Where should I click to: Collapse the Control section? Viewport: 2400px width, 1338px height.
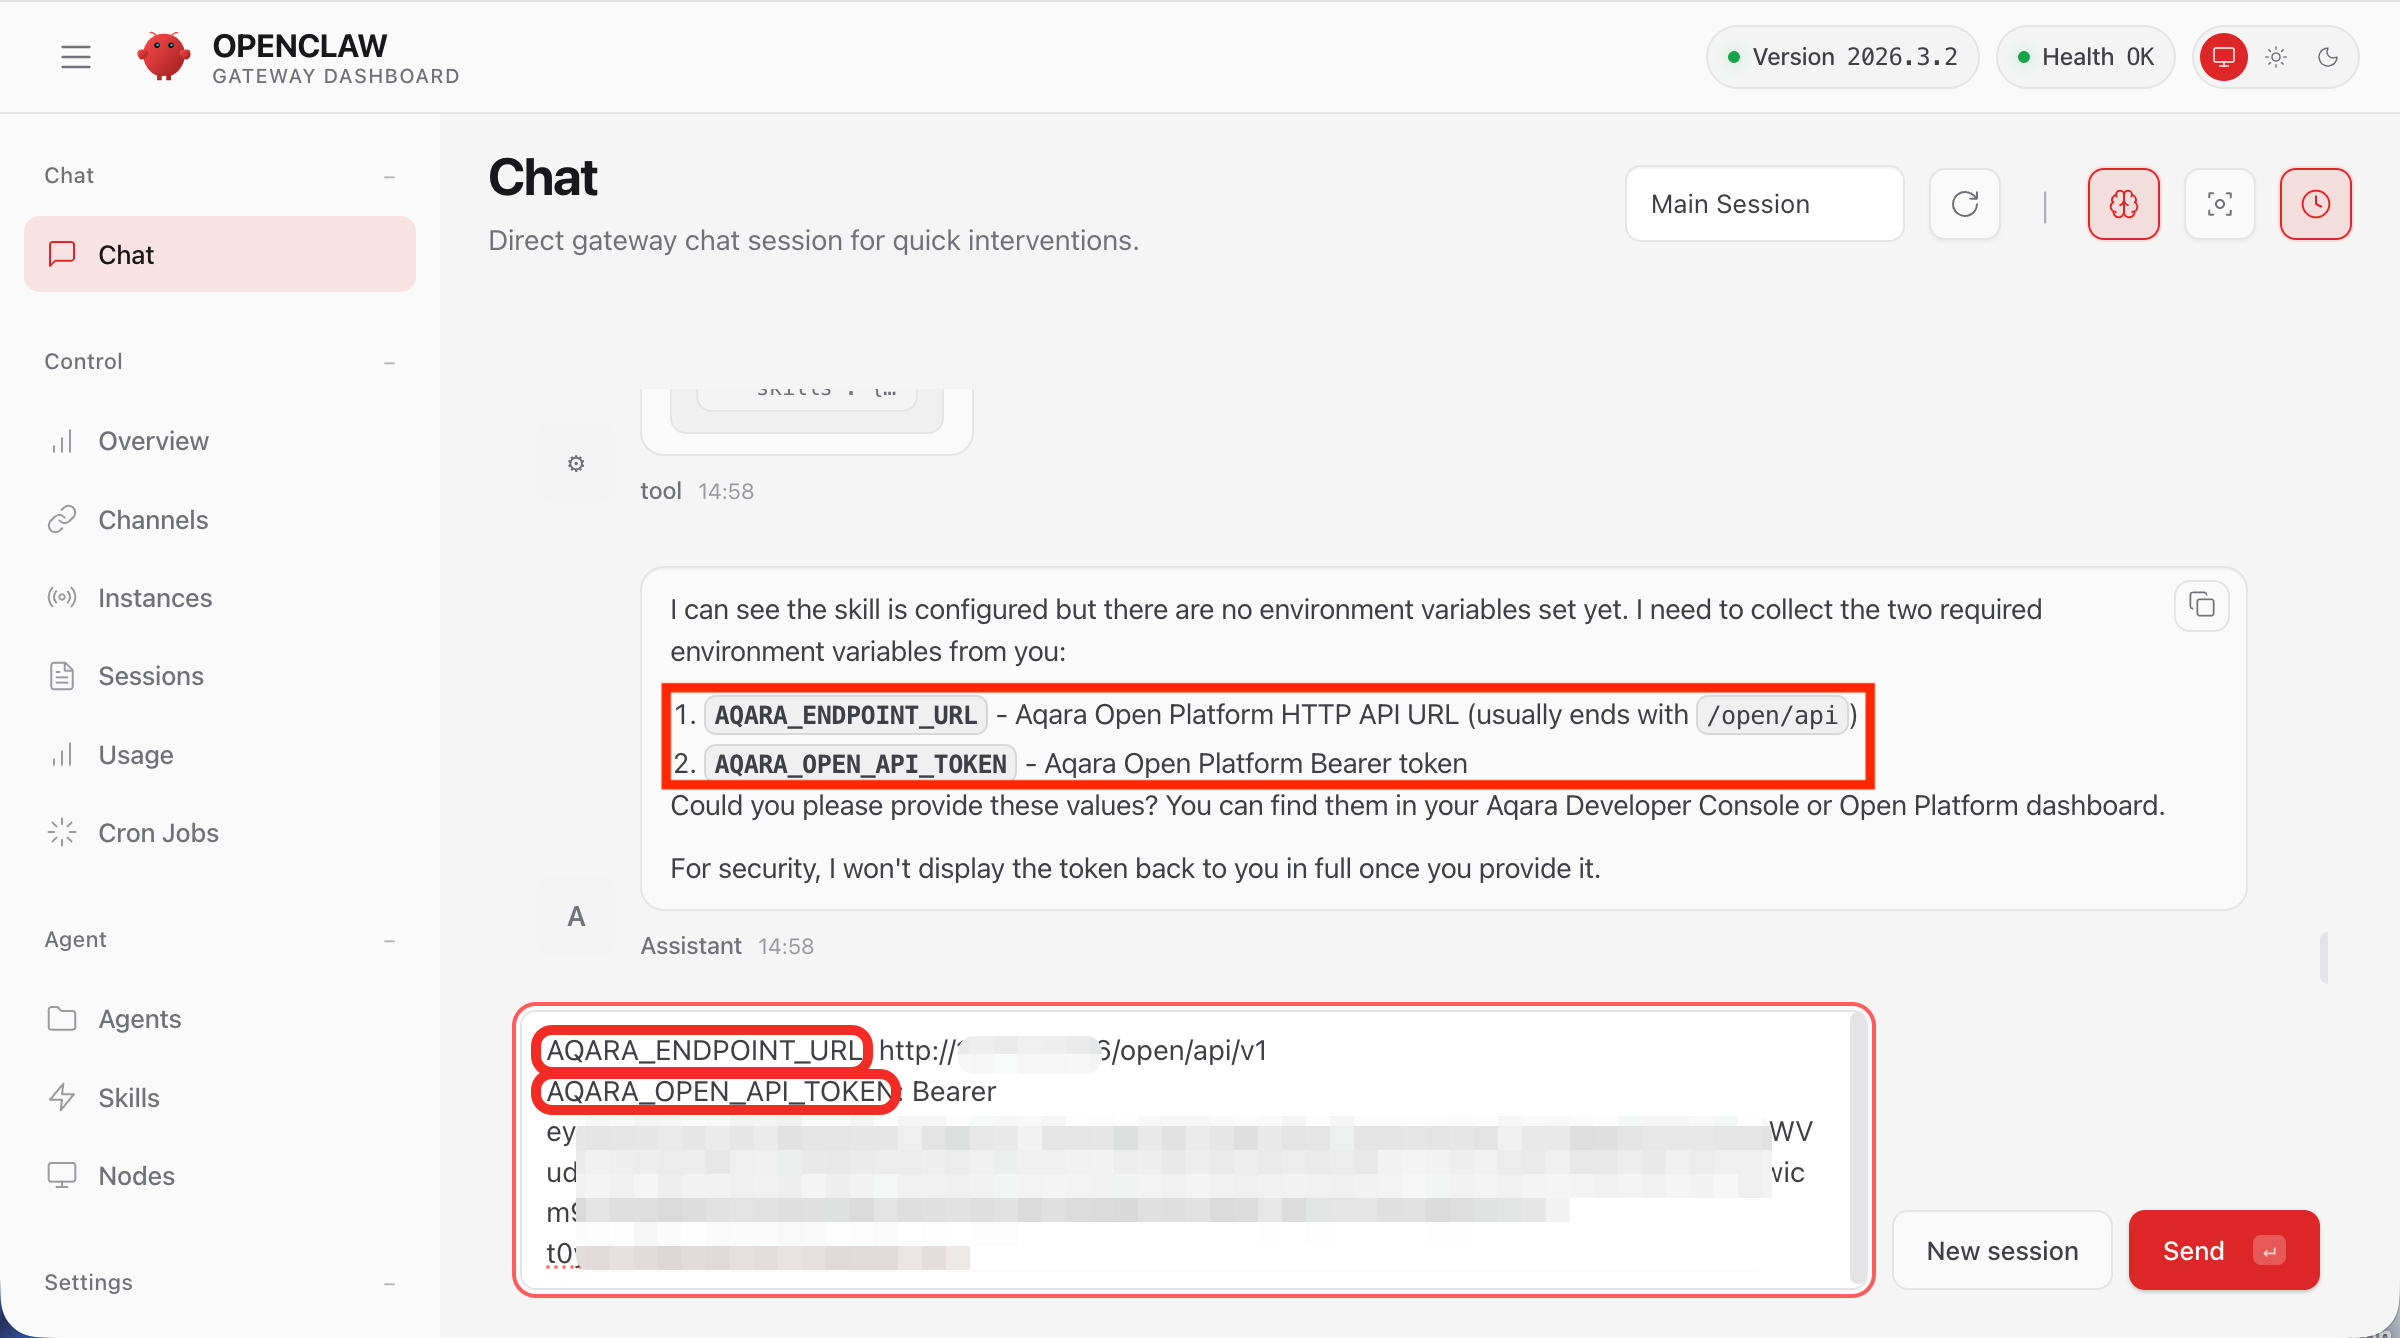click(390, 362)
